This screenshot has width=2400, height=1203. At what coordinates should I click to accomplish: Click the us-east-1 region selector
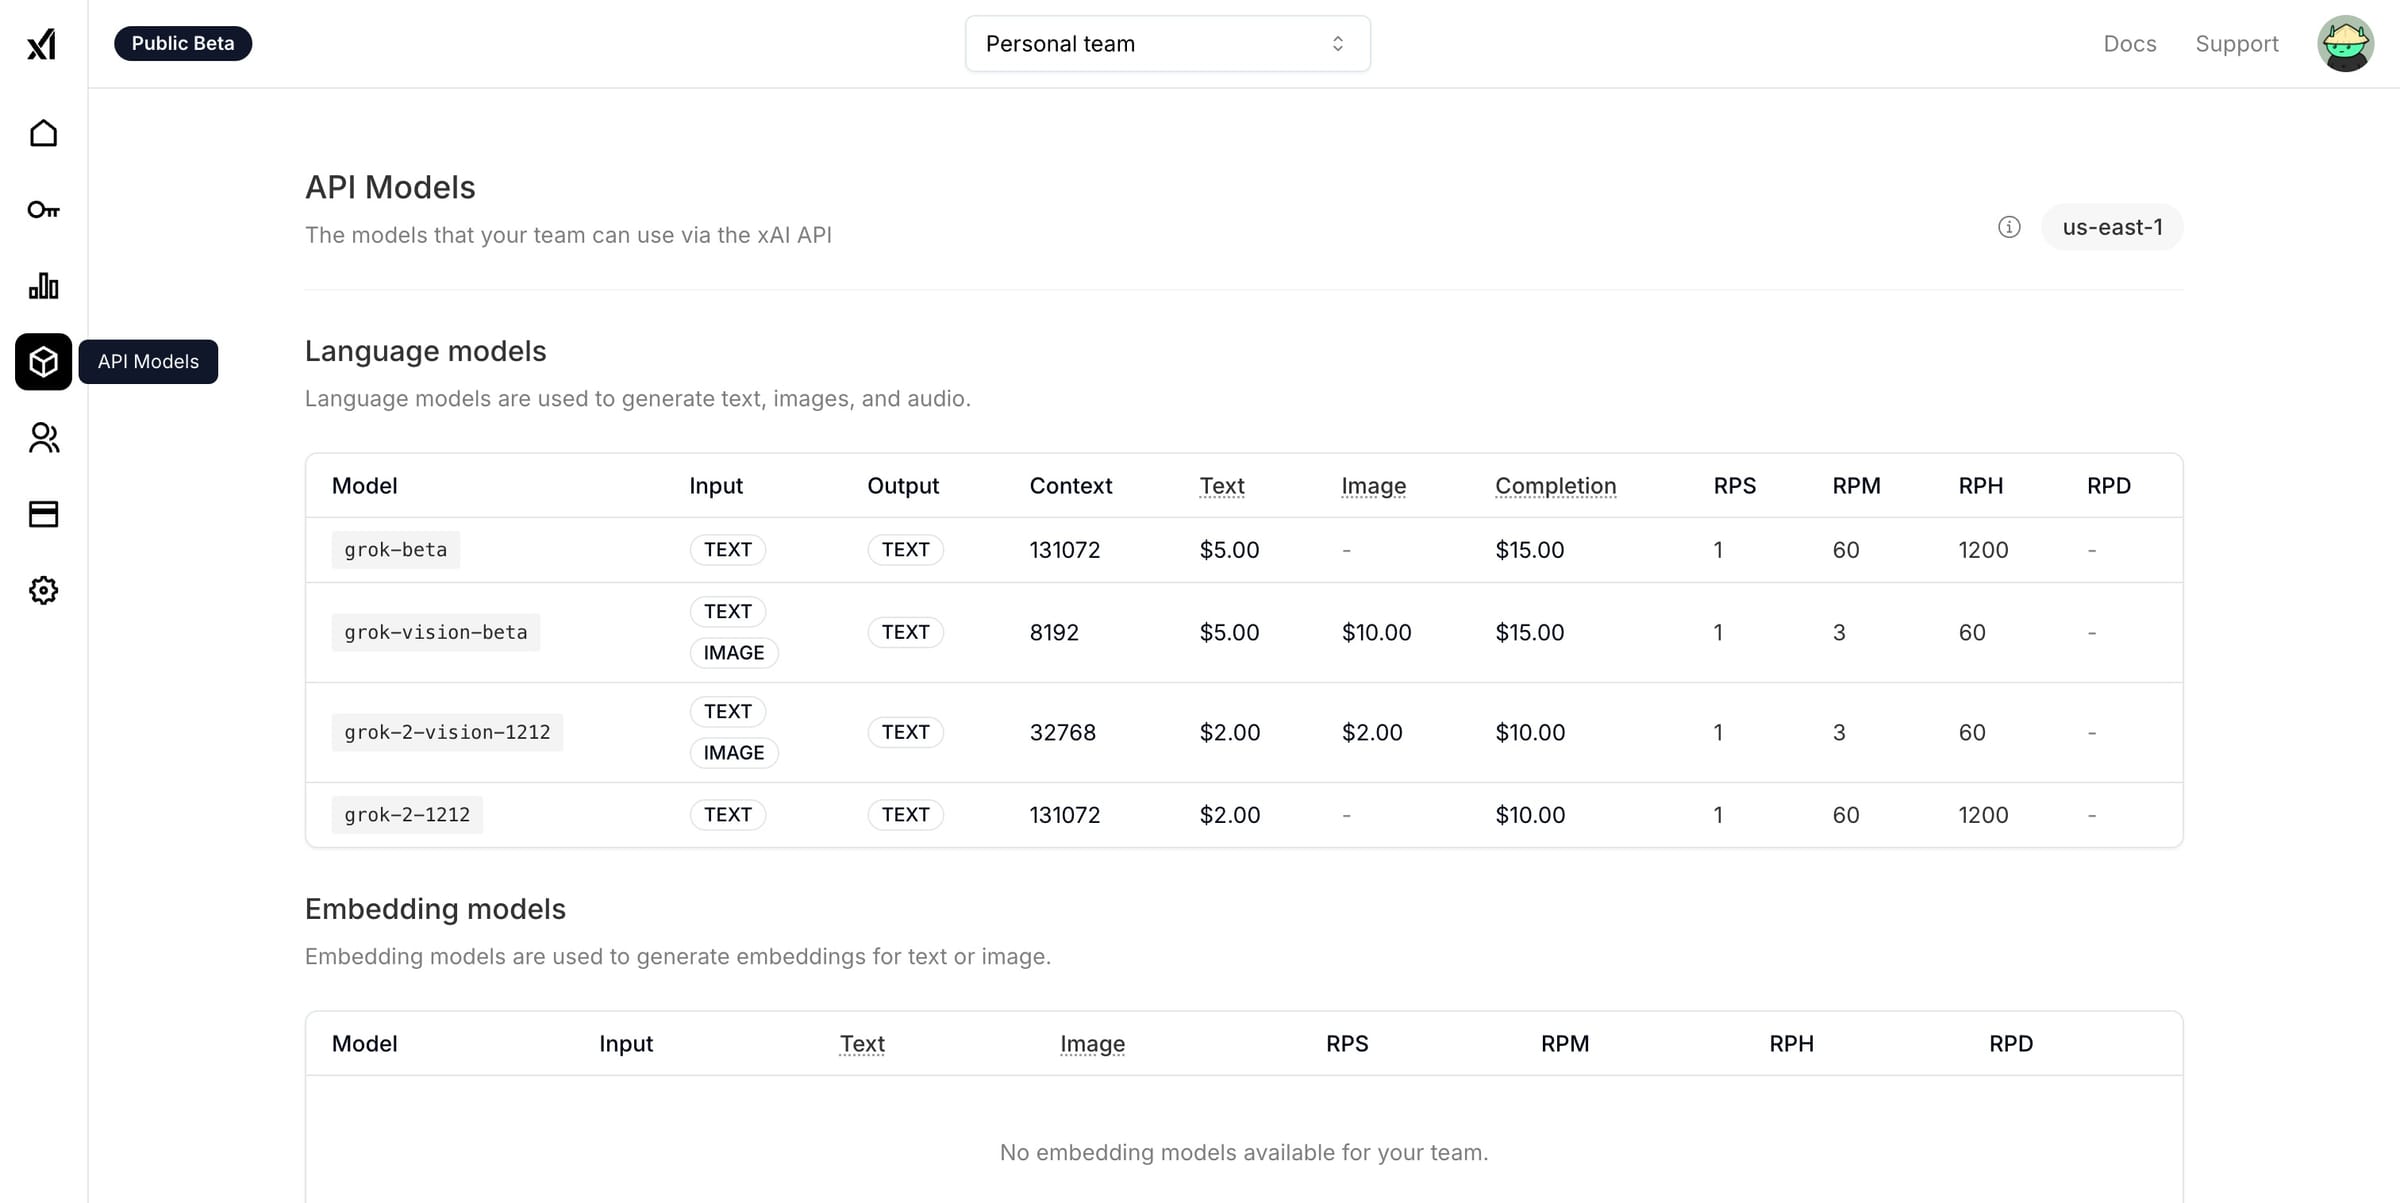pyautogui.click(x=2112, y=227)
